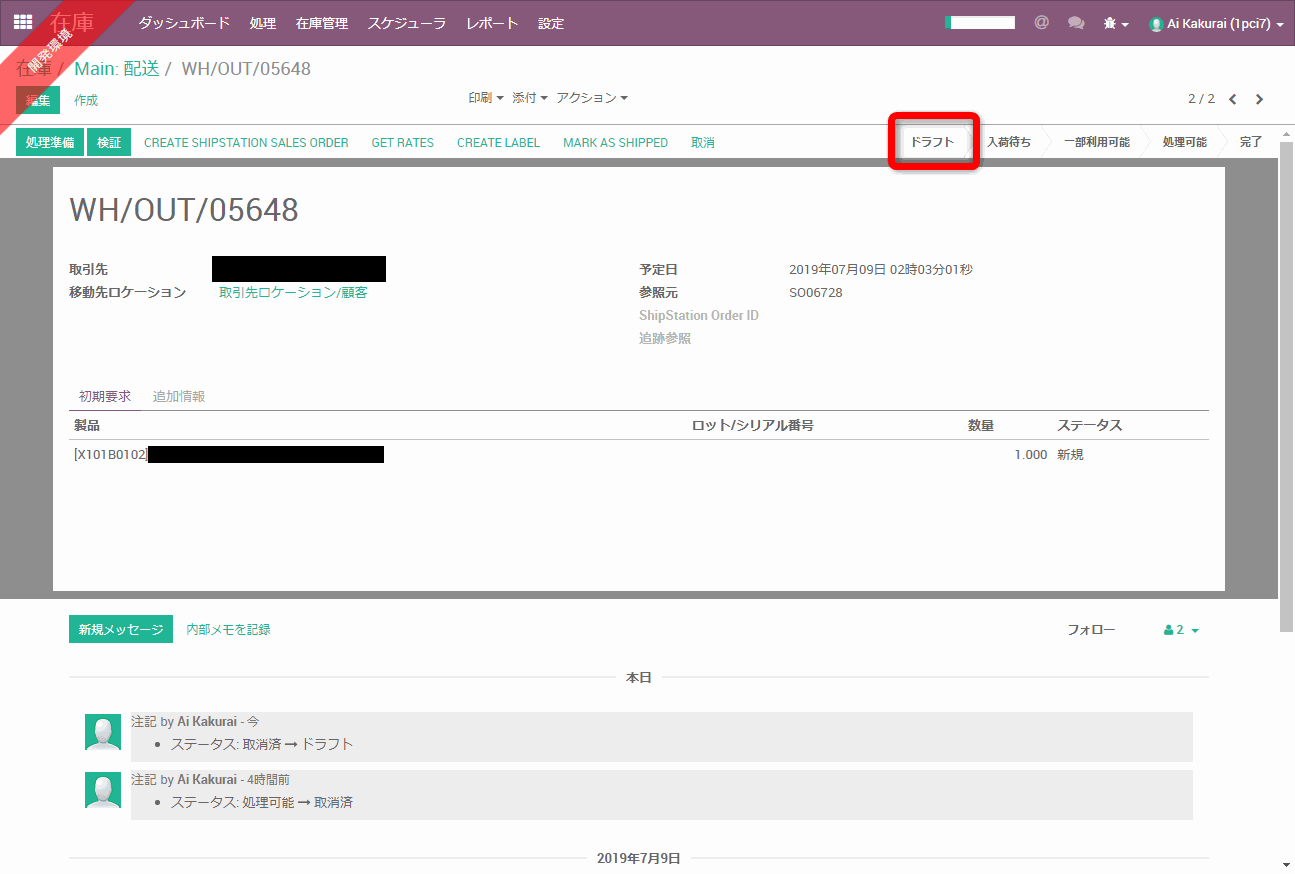Open the debug bug icon menu
The image size is (1295, 874).
(x=1115, y=23)
